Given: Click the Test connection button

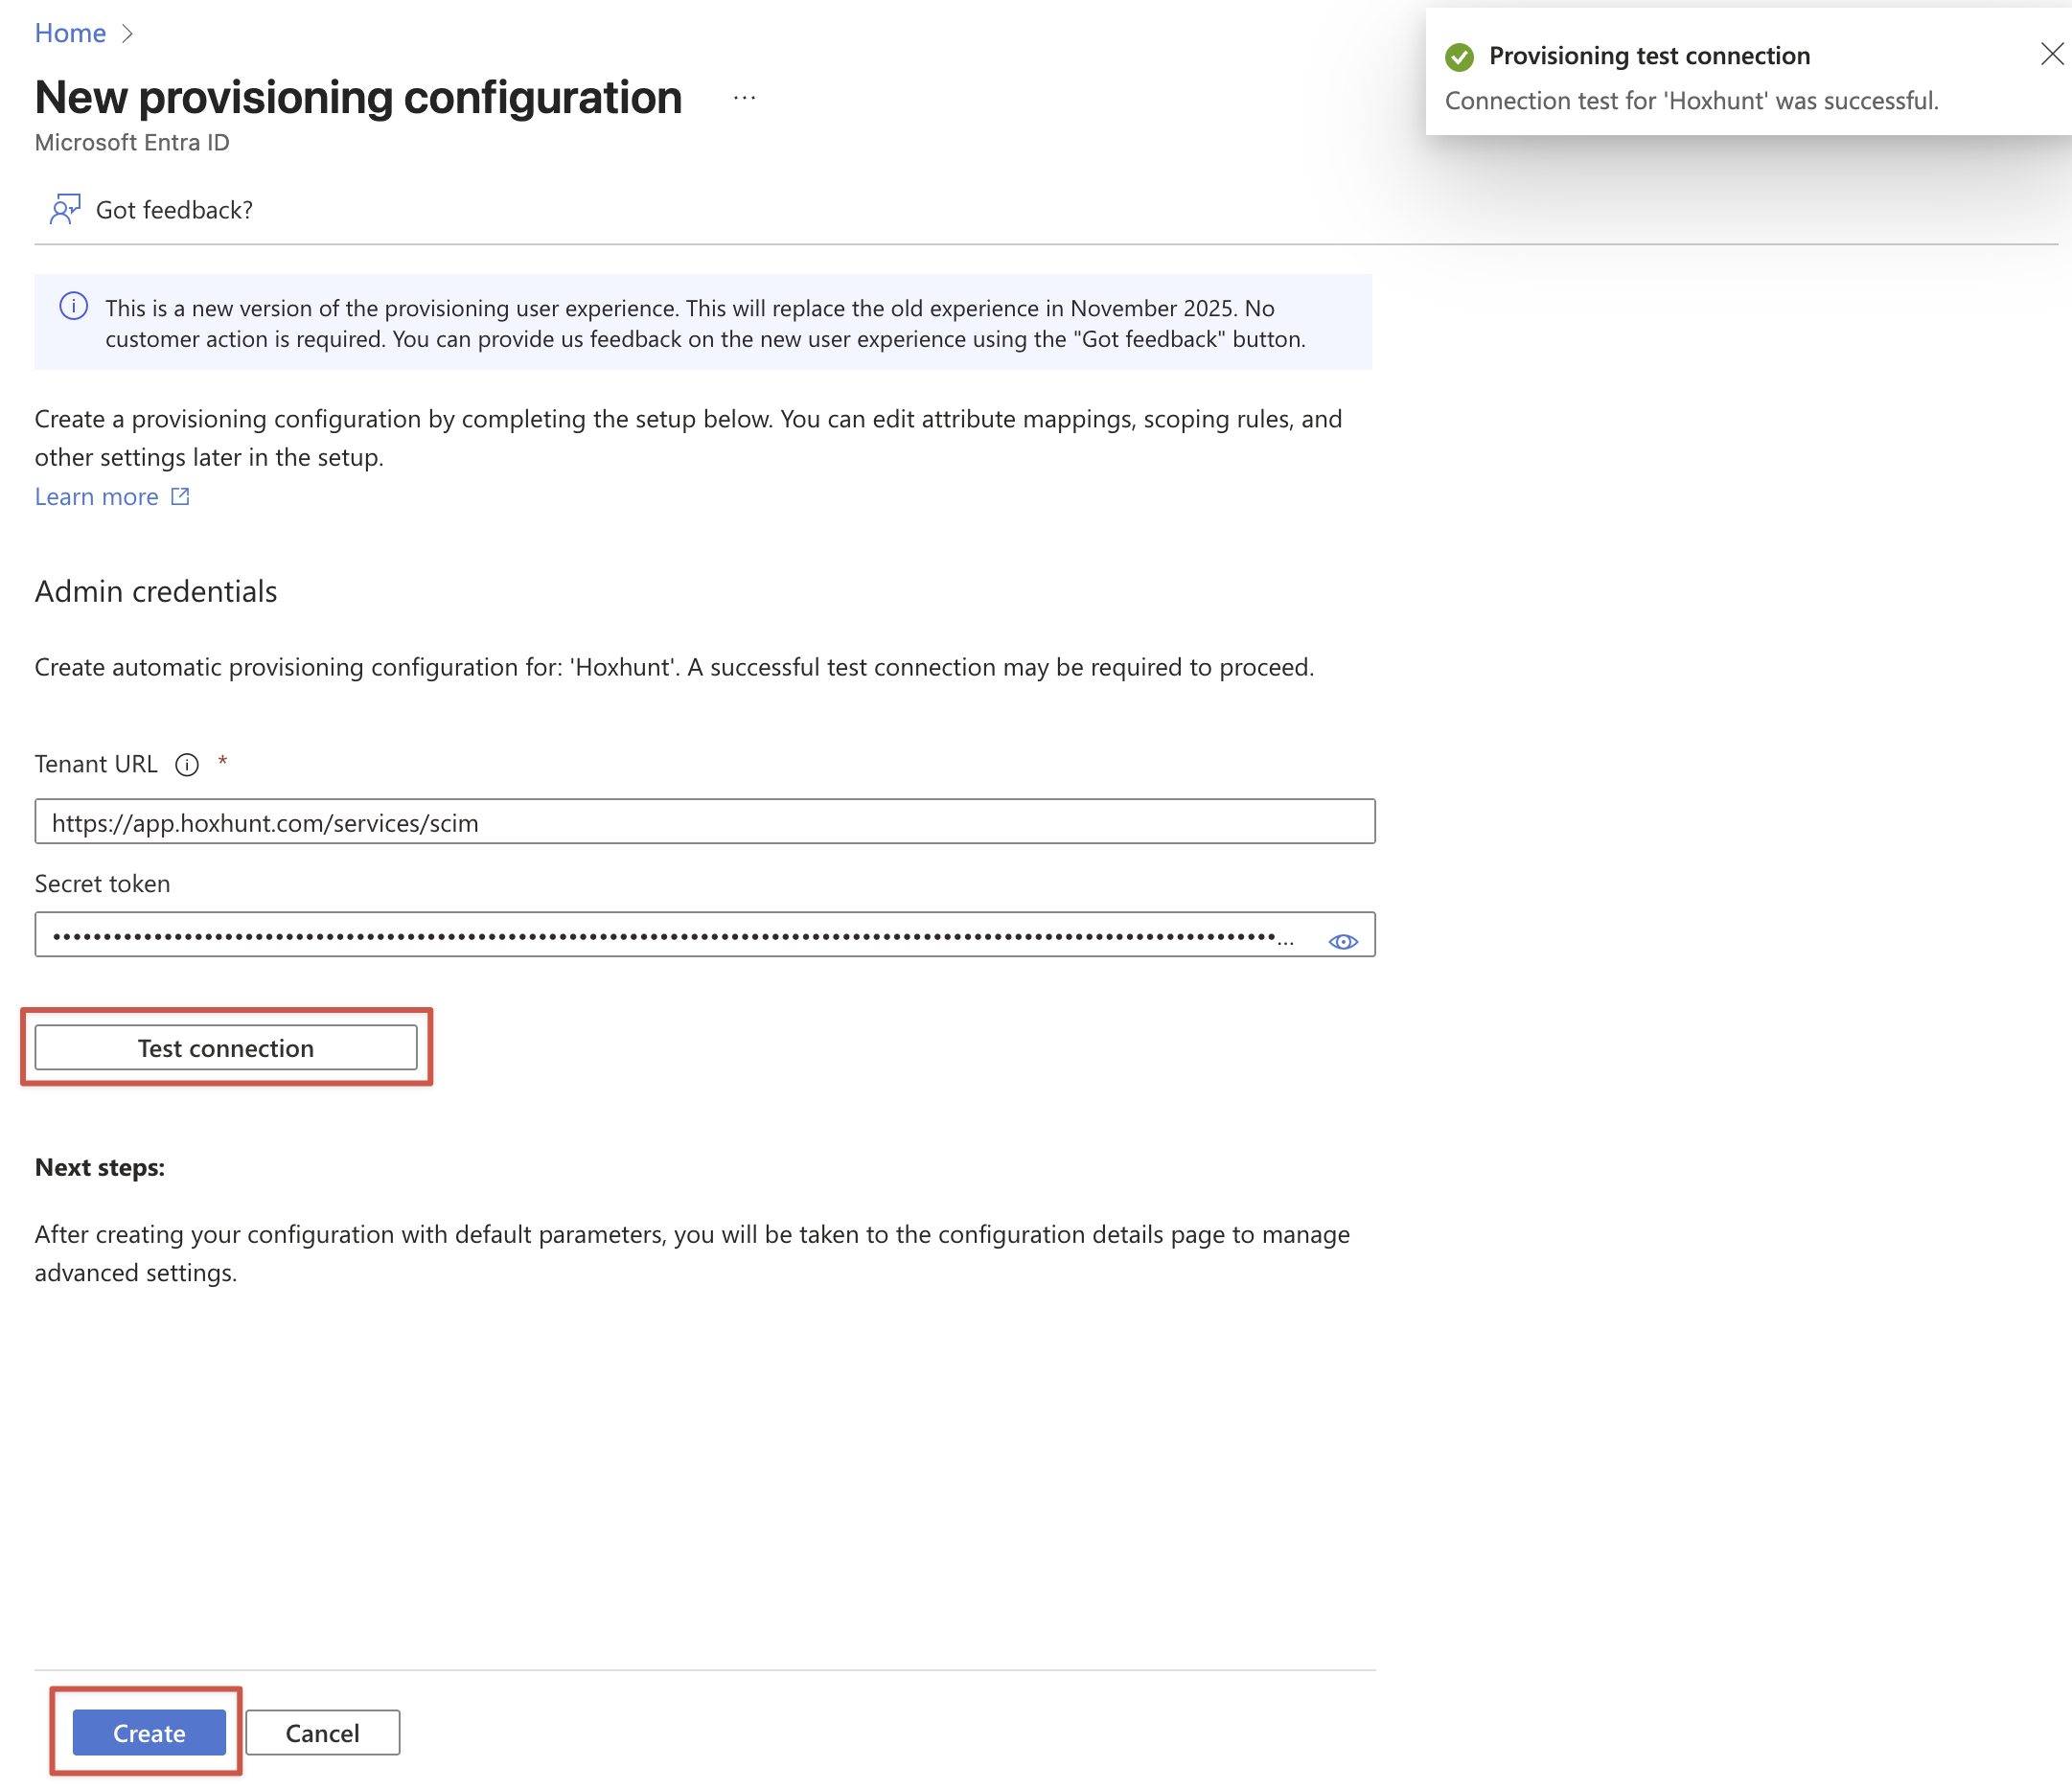Looking at the screenshot, I should pyautogui.click(x=226, y=1047).
